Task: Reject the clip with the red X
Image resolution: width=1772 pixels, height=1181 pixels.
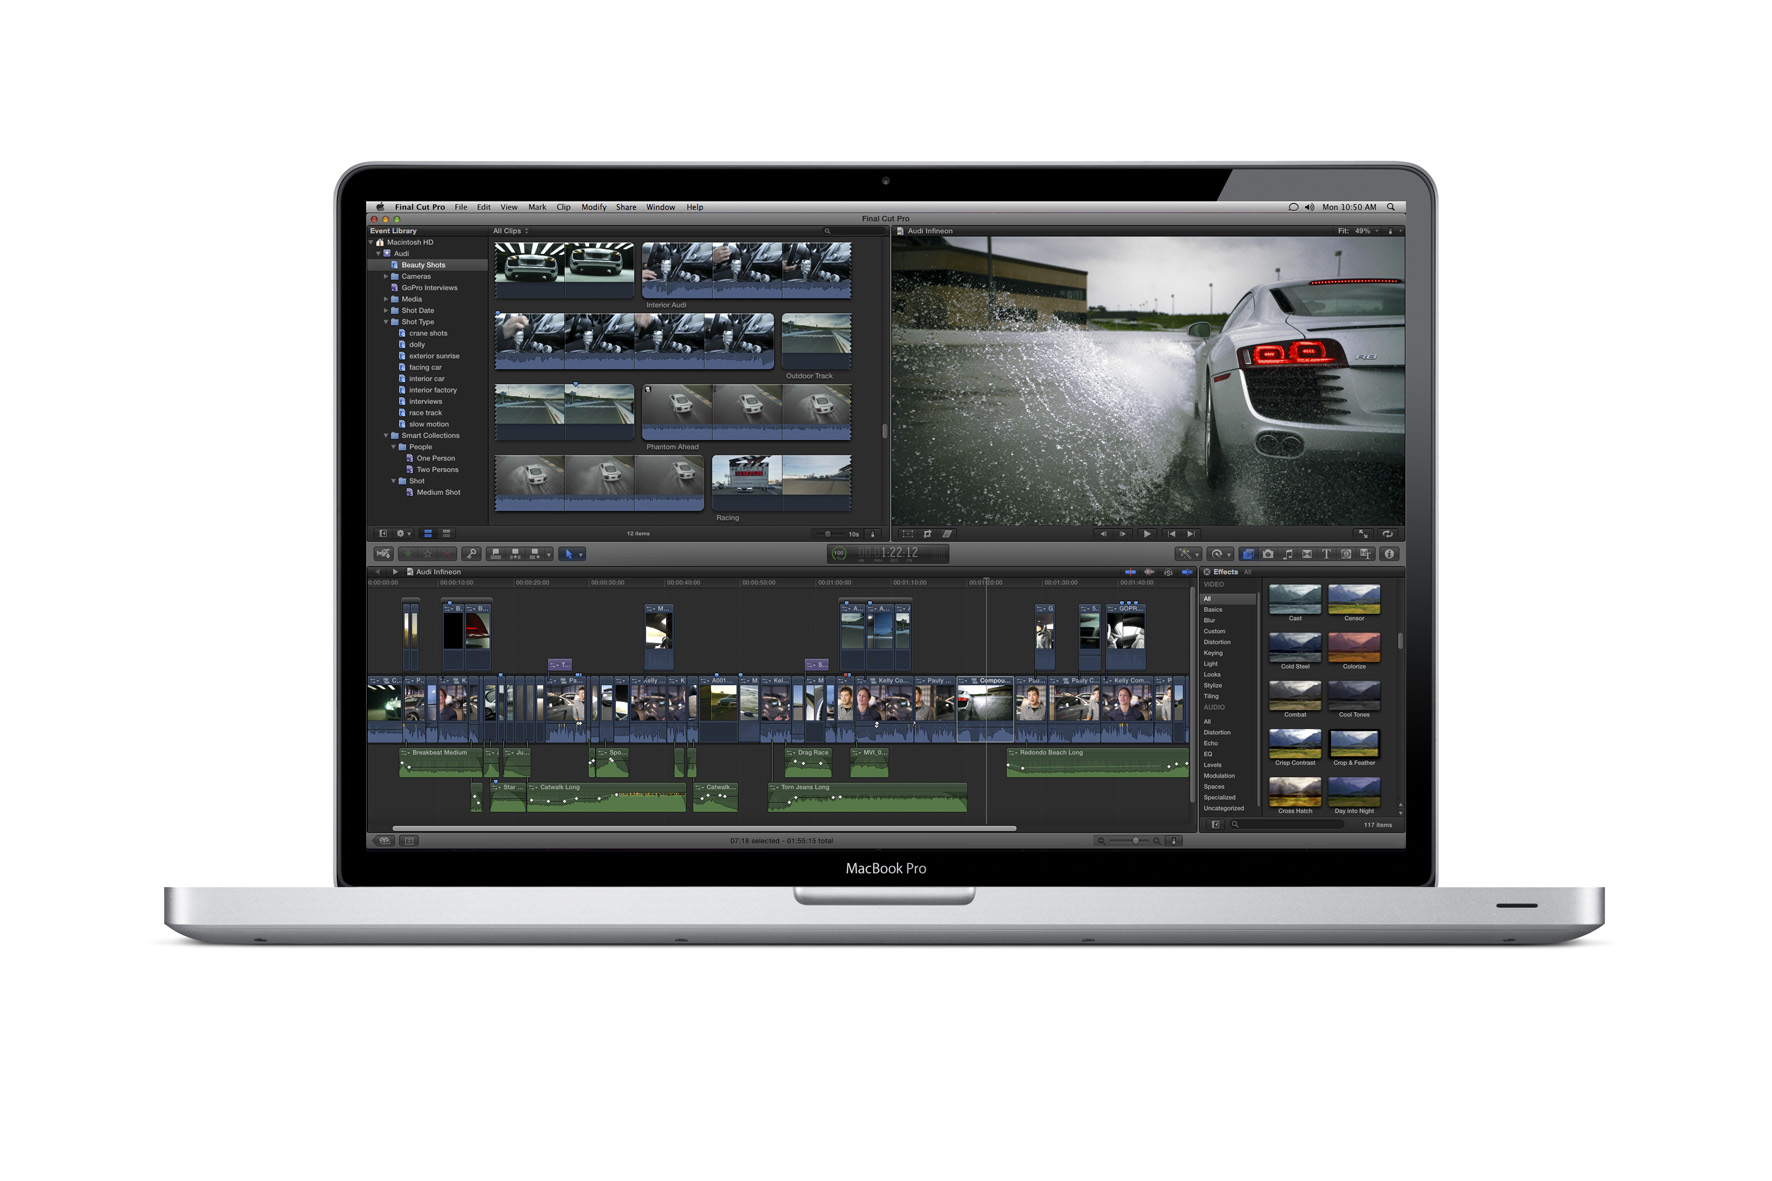Action: click(x=446, y=554)
